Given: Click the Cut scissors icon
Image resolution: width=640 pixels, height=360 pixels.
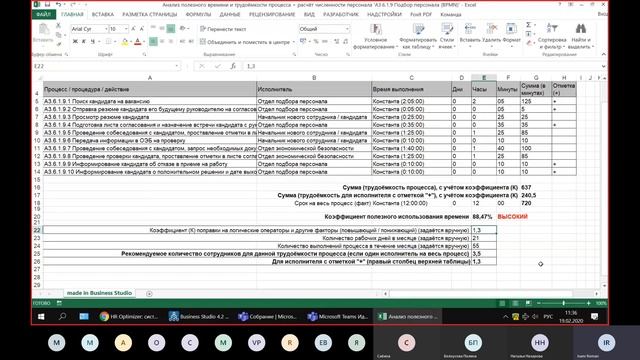Looking at the screenshot, I should click(59, 26).
